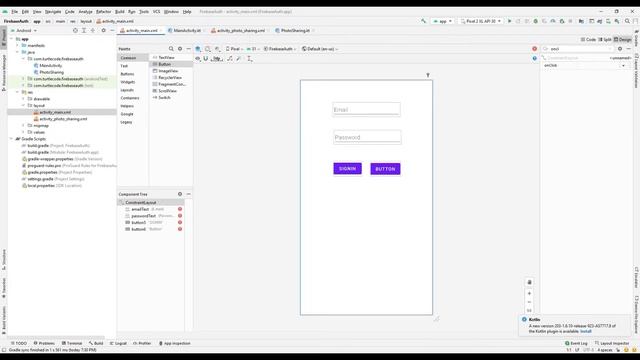
Task: Click button6 error badge in Component Tree
Action: click(x=180, y=229)
